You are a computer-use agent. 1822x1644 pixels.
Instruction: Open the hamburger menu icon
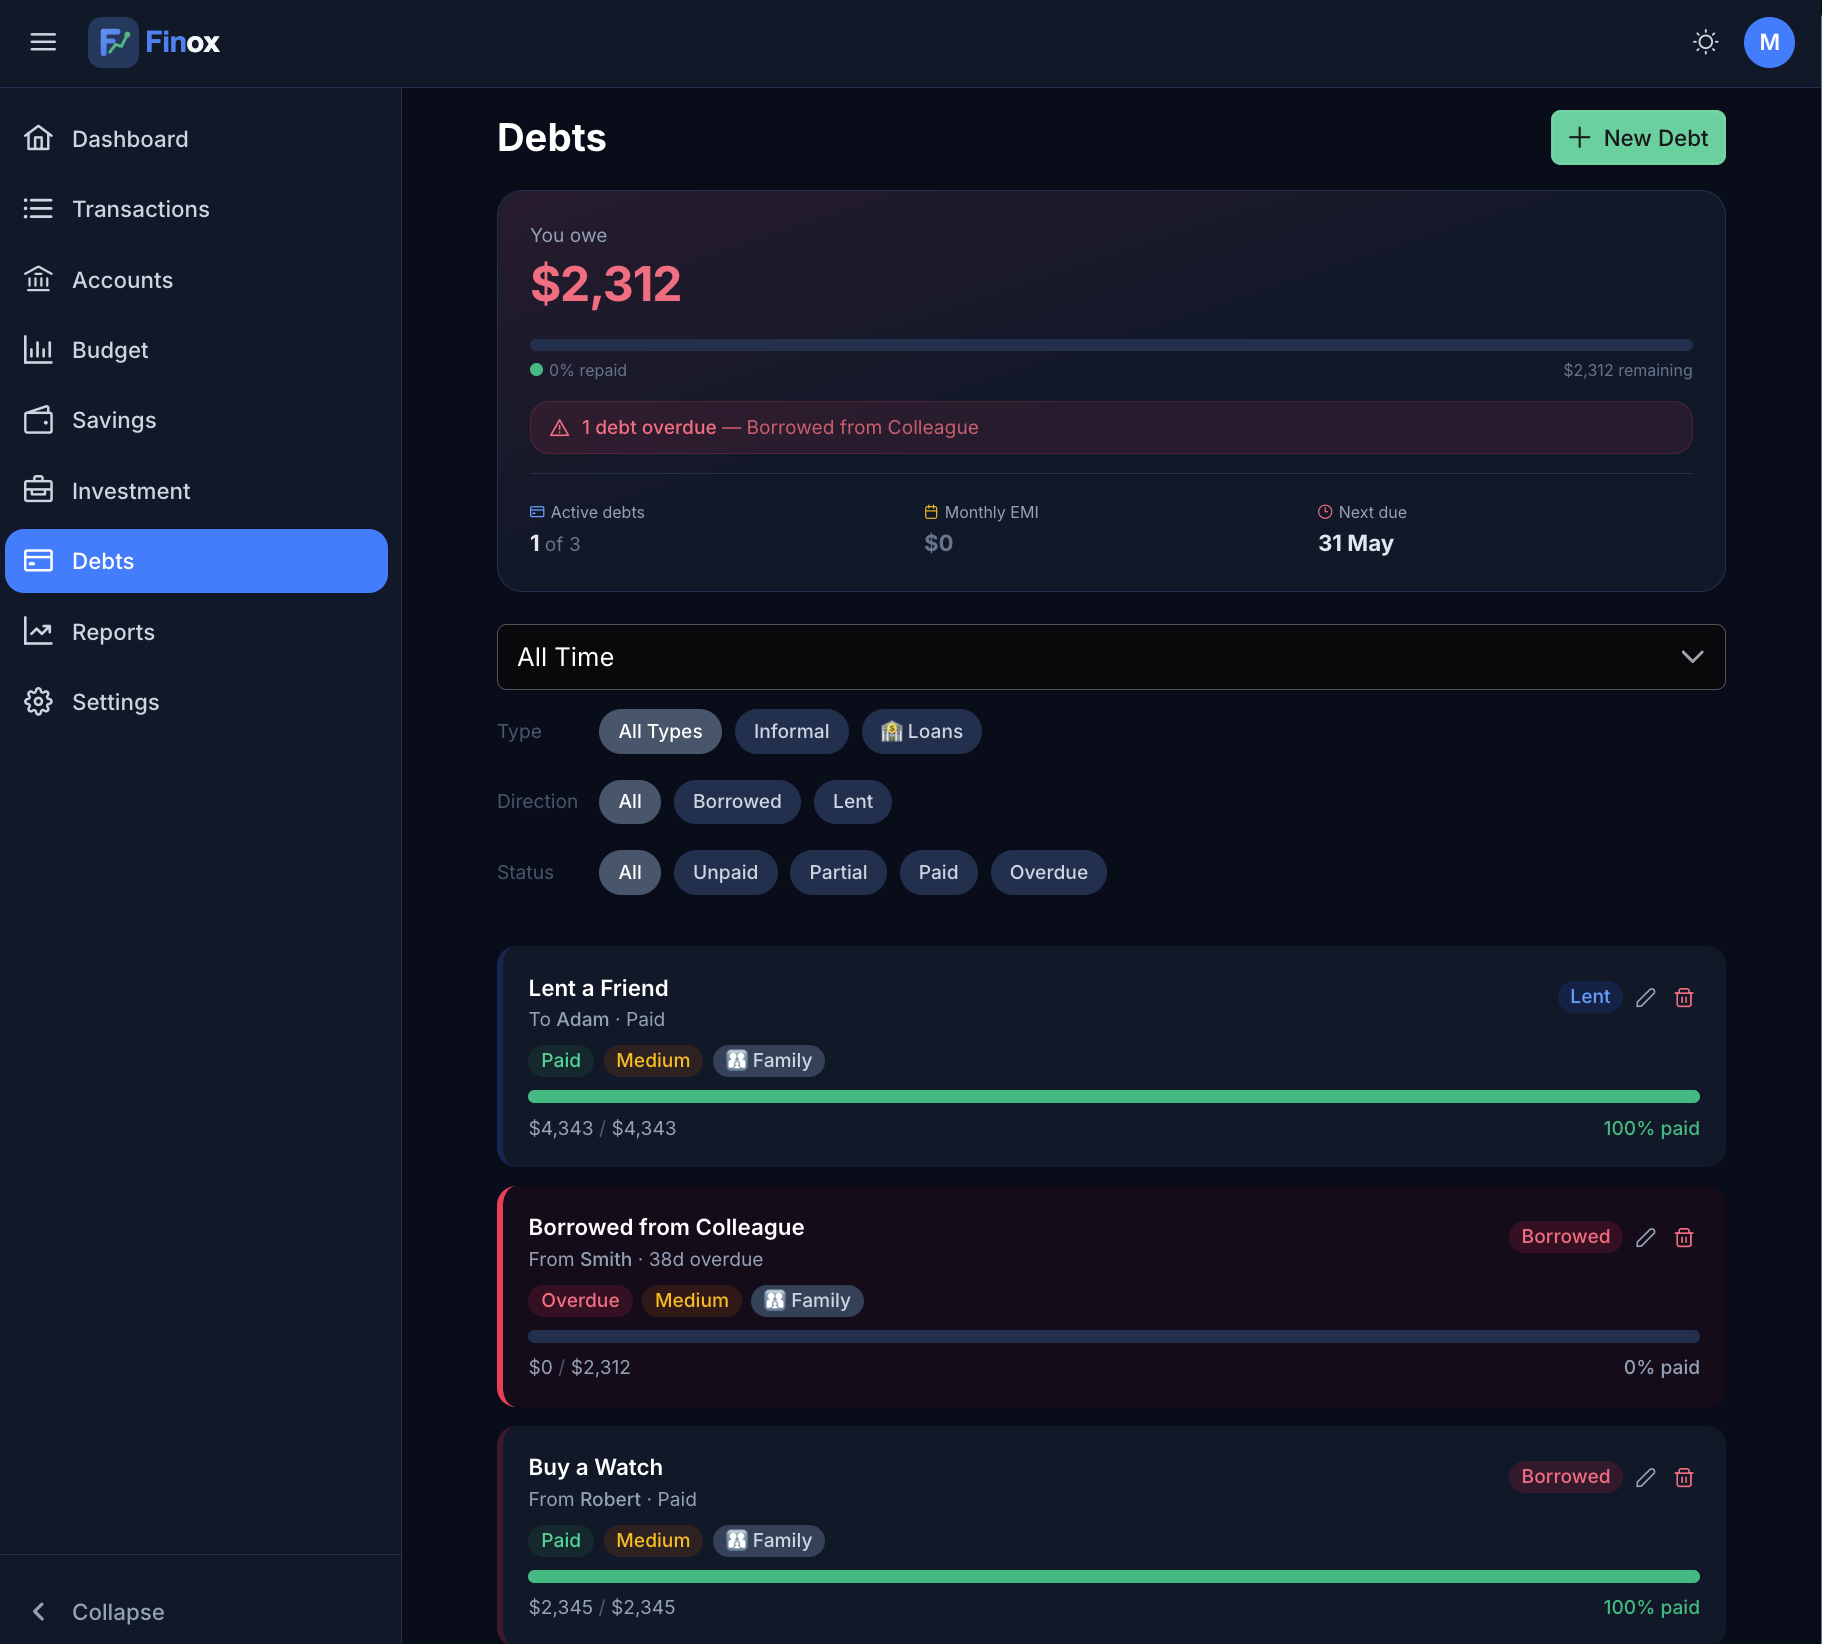[43, 42]
